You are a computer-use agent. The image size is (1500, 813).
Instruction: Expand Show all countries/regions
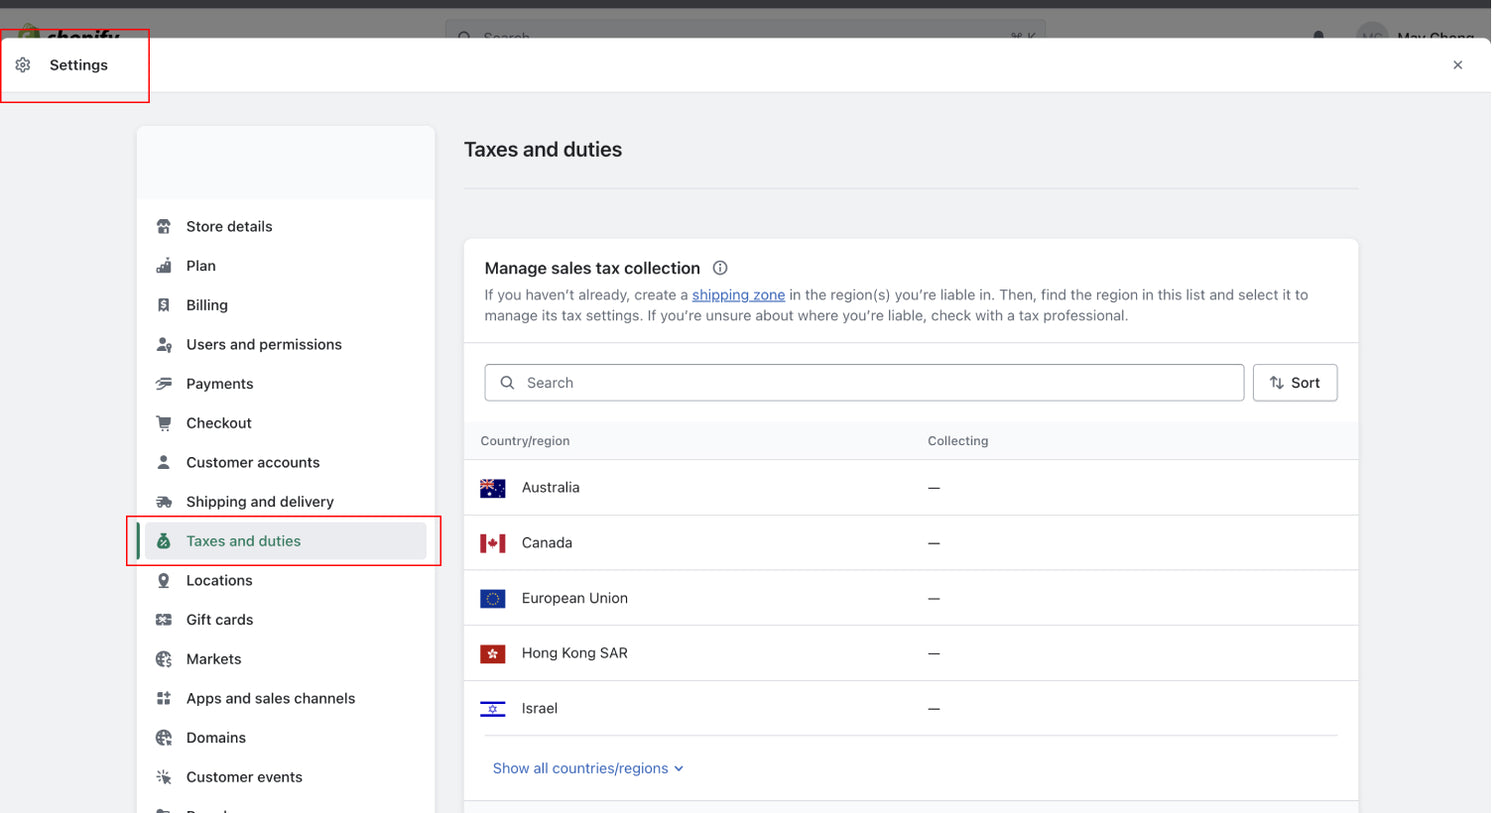click(588, 768)
